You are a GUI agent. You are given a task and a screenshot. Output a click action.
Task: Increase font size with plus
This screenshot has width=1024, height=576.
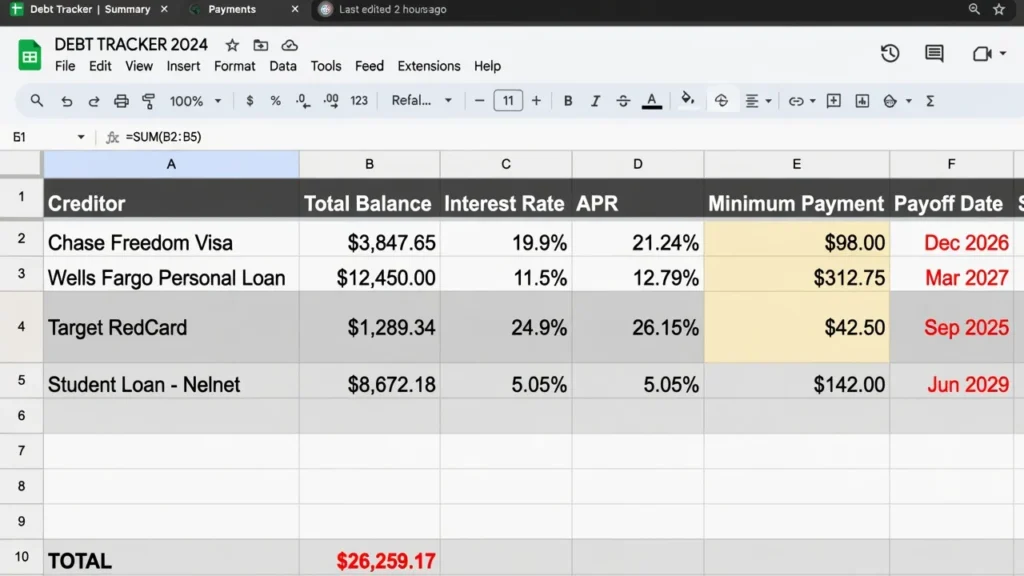[x=536, y=101]
